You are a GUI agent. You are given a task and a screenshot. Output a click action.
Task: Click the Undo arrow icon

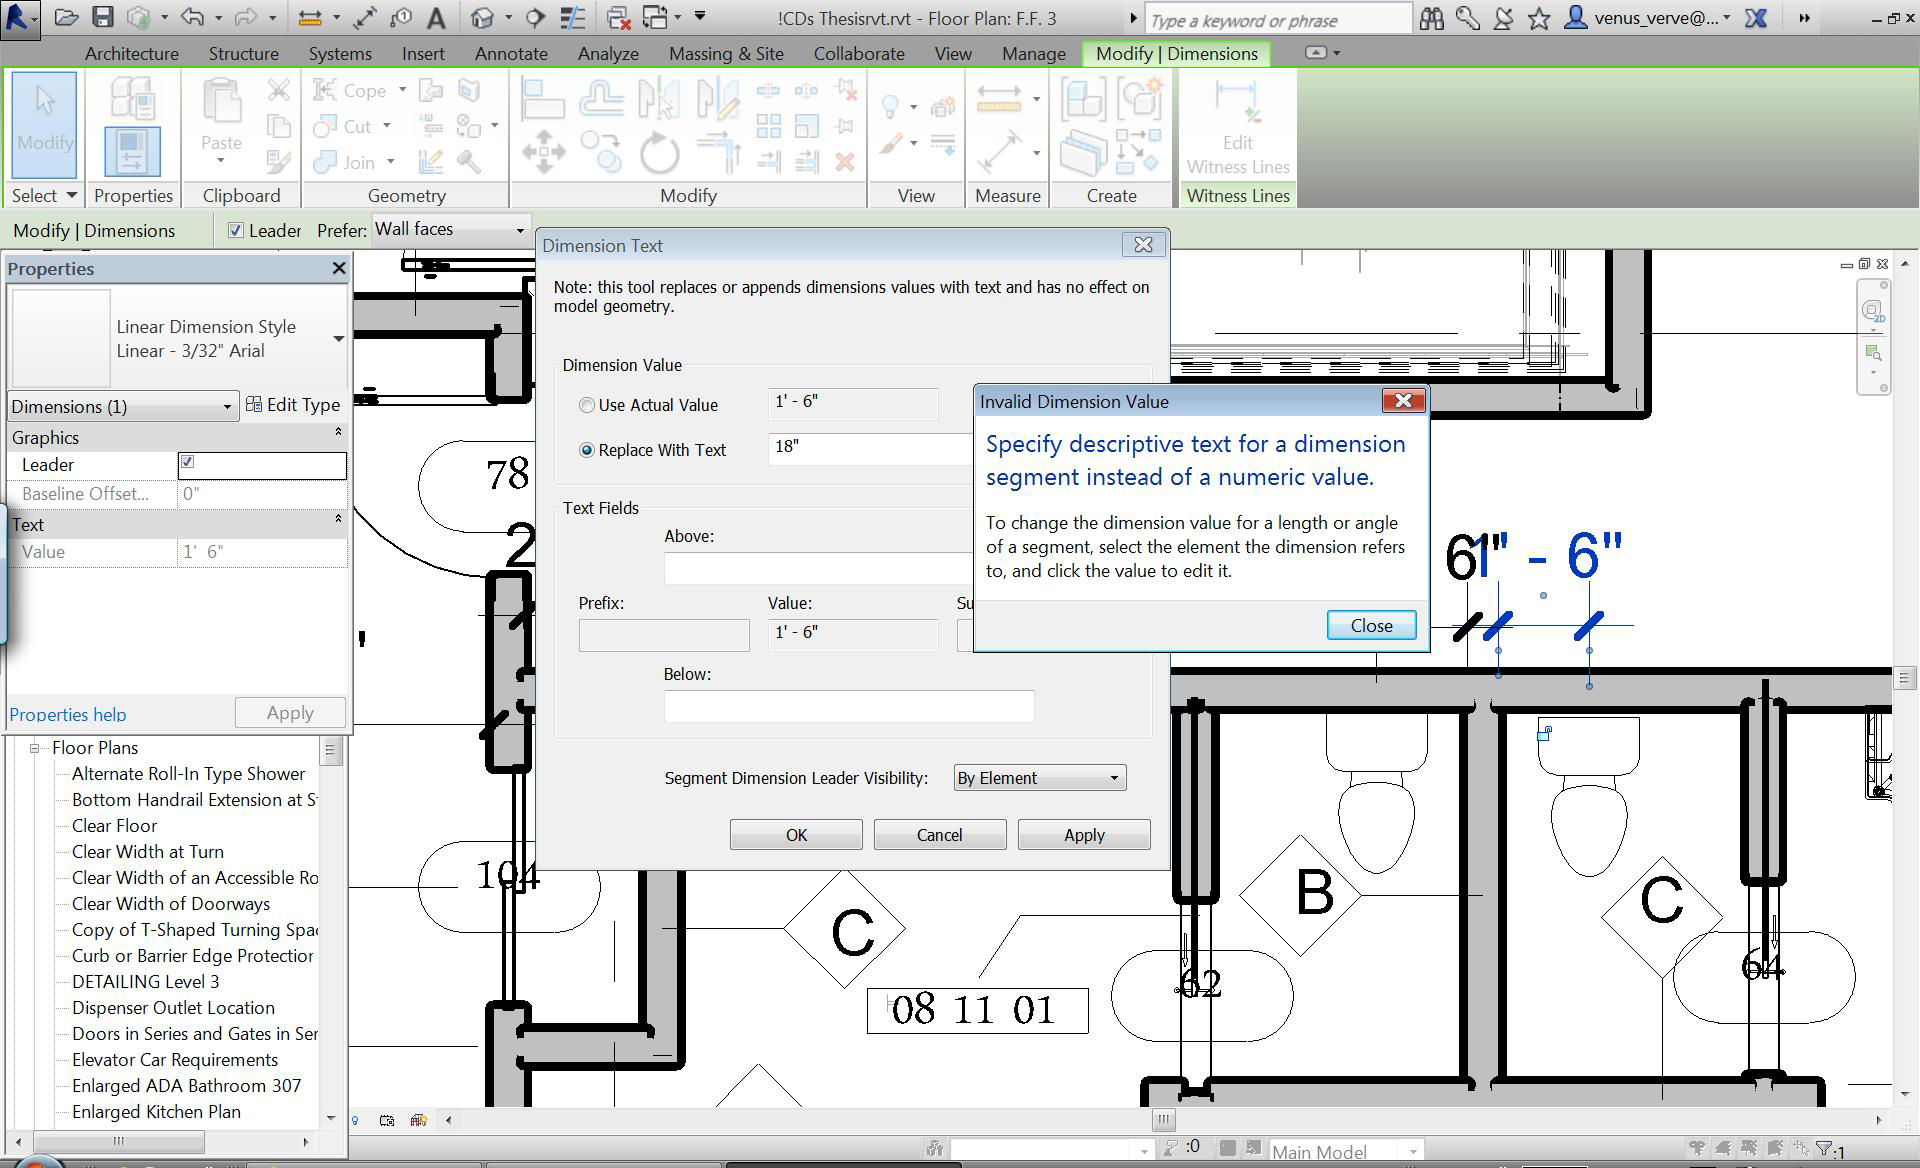[x=192, y=18]
